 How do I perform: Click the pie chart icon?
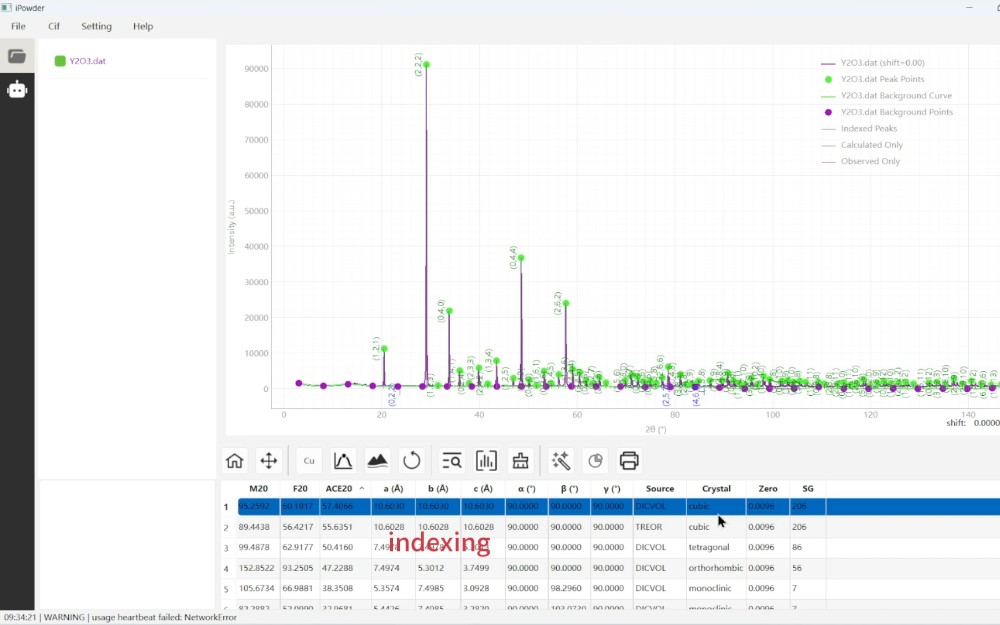pyautogui.click(x=595, y=460)
